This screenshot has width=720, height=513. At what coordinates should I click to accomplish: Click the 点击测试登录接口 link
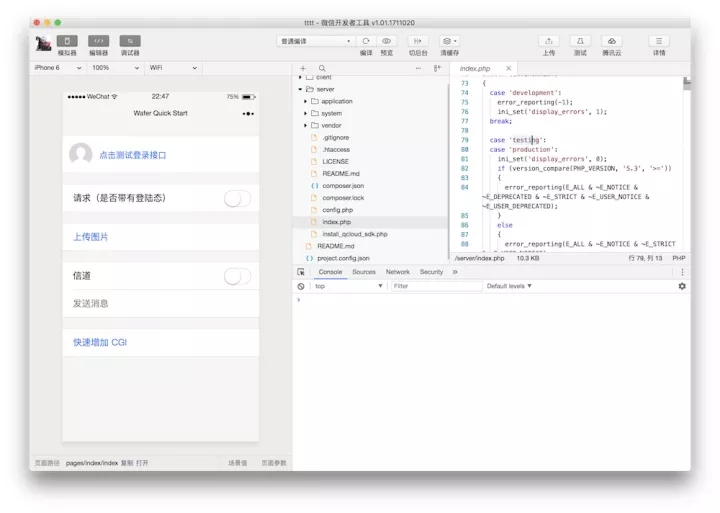point(132,155)
